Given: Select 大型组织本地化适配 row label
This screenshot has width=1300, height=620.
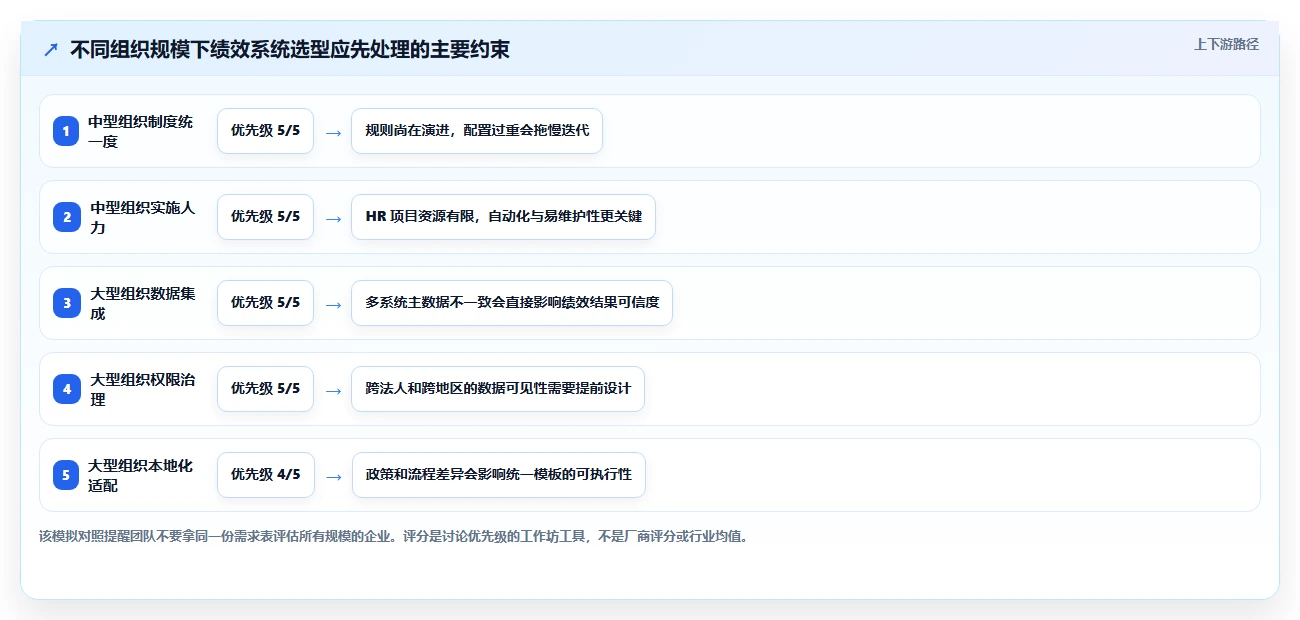Looking at the screenshot, I should pyautogui.click(x=140, y=475).
